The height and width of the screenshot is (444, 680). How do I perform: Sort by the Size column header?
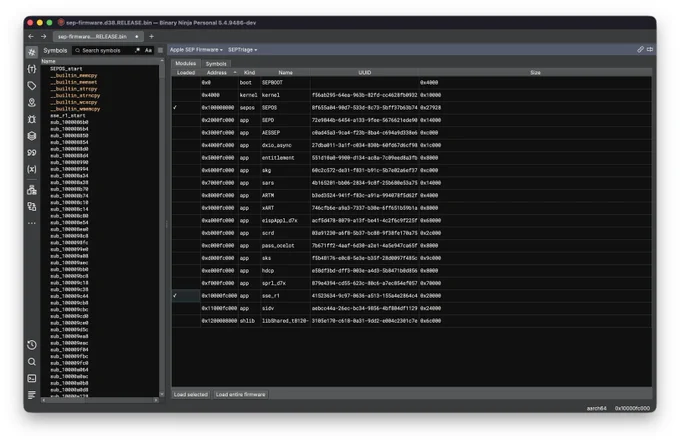point(535,72)
